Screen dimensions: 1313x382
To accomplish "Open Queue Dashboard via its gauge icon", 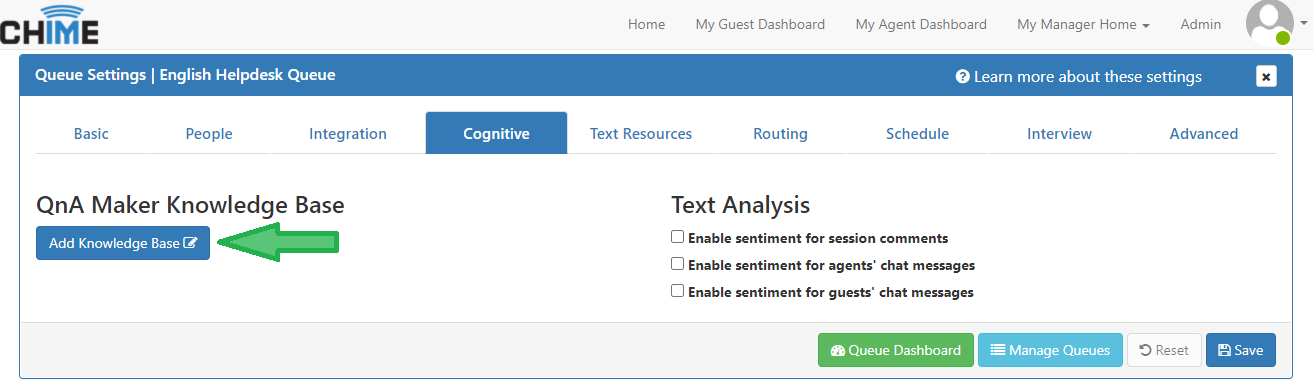I will click(838, 350).
